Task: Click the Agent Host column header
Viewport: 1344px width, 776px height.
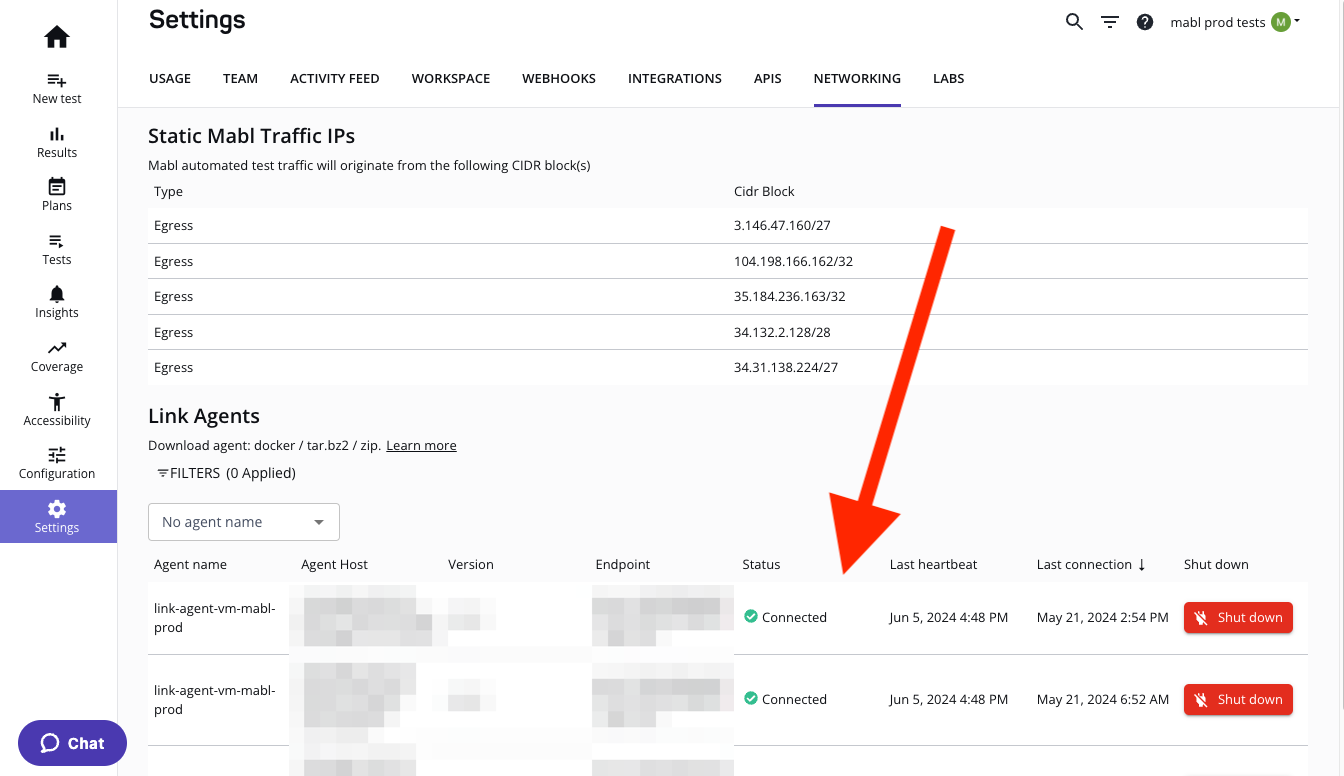Action: [x=334, y=564]
